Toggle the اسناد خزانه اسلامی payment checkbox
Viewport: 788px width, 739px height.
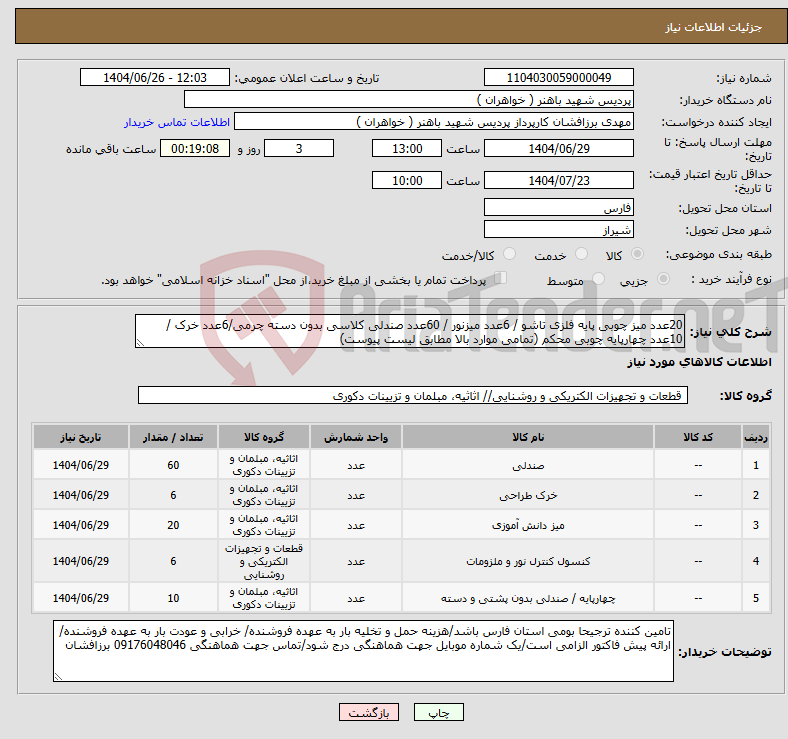(501, 279)
